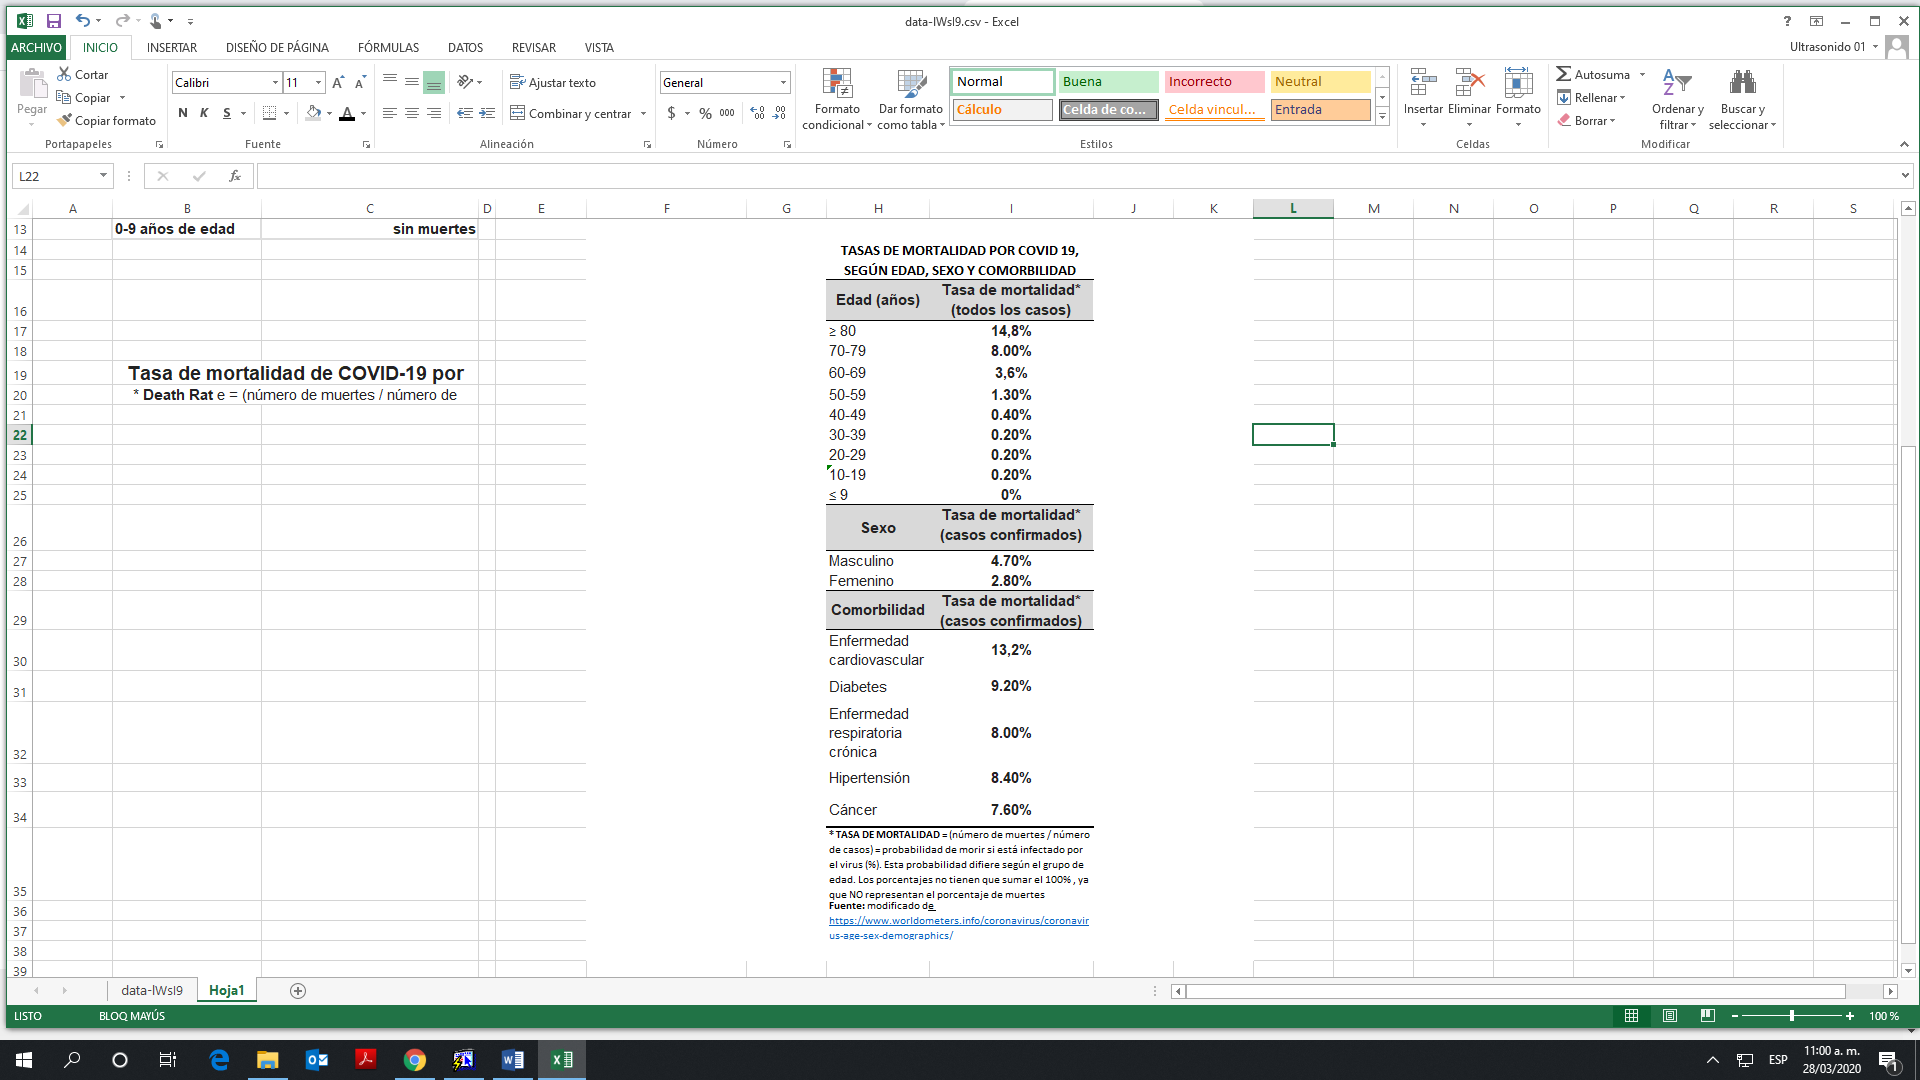1920x1080 pixels.
Task: Apply the Incorrecto cell style
Action: pyautogui.click(x=1214, y=82)
